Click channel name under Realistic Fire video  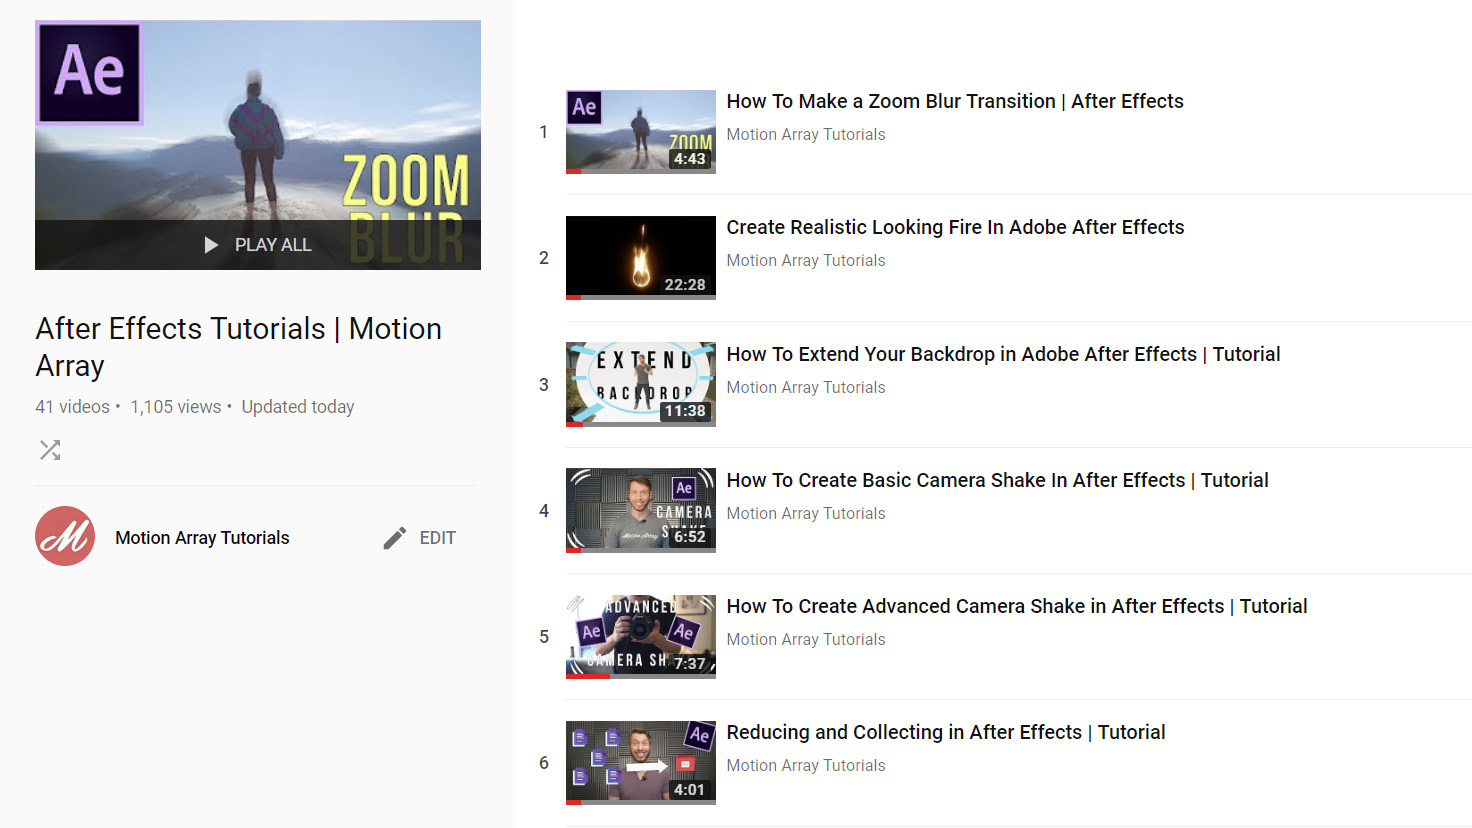[x=806, y=260]
